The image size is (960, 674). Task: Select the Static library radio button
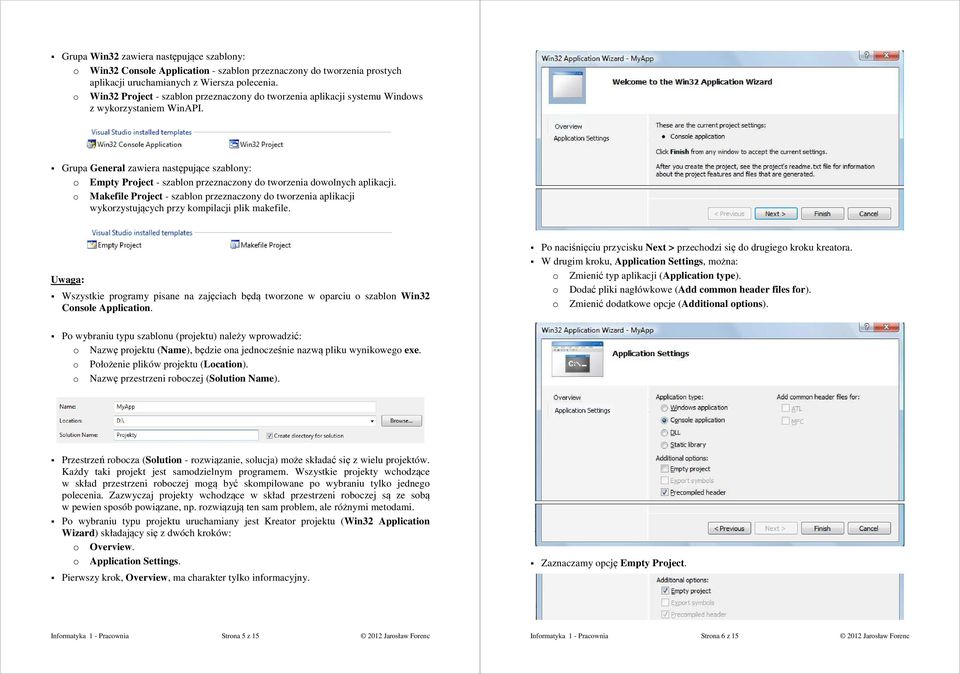click(664, 445)
